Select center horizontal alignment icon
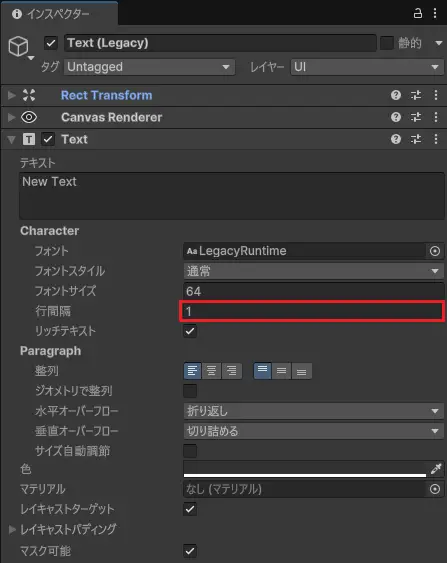 211,371
